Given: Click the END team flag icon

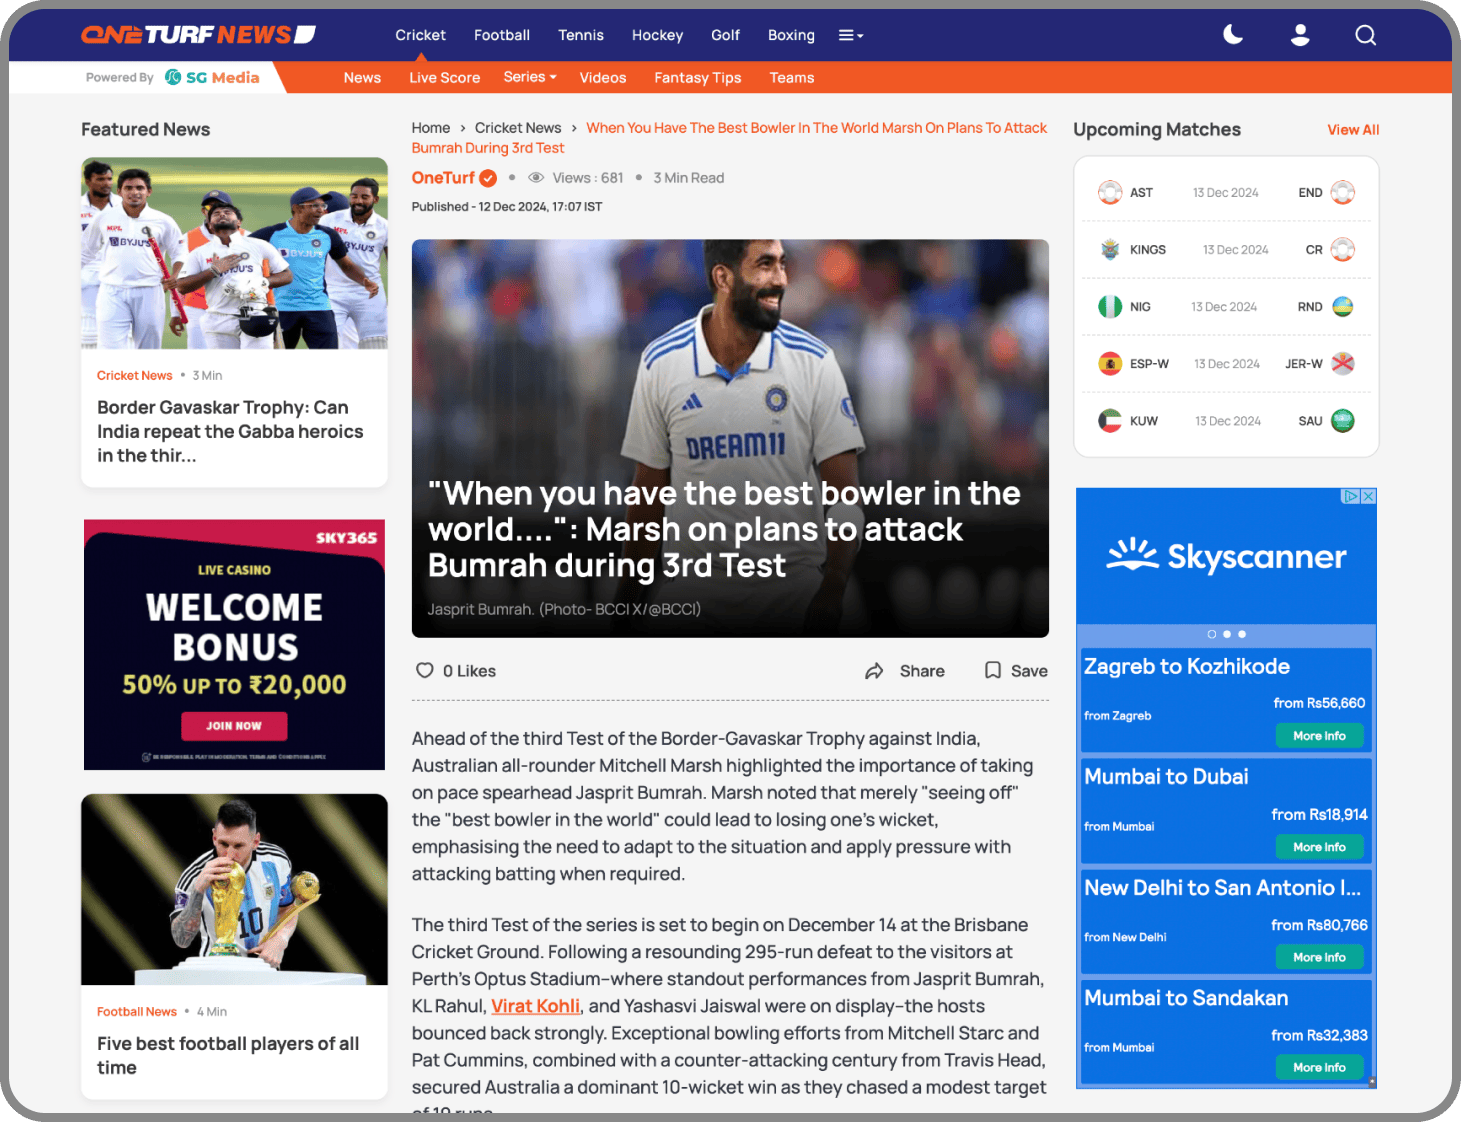Looking at the screenshot, I should click(x=1343, y=192).
